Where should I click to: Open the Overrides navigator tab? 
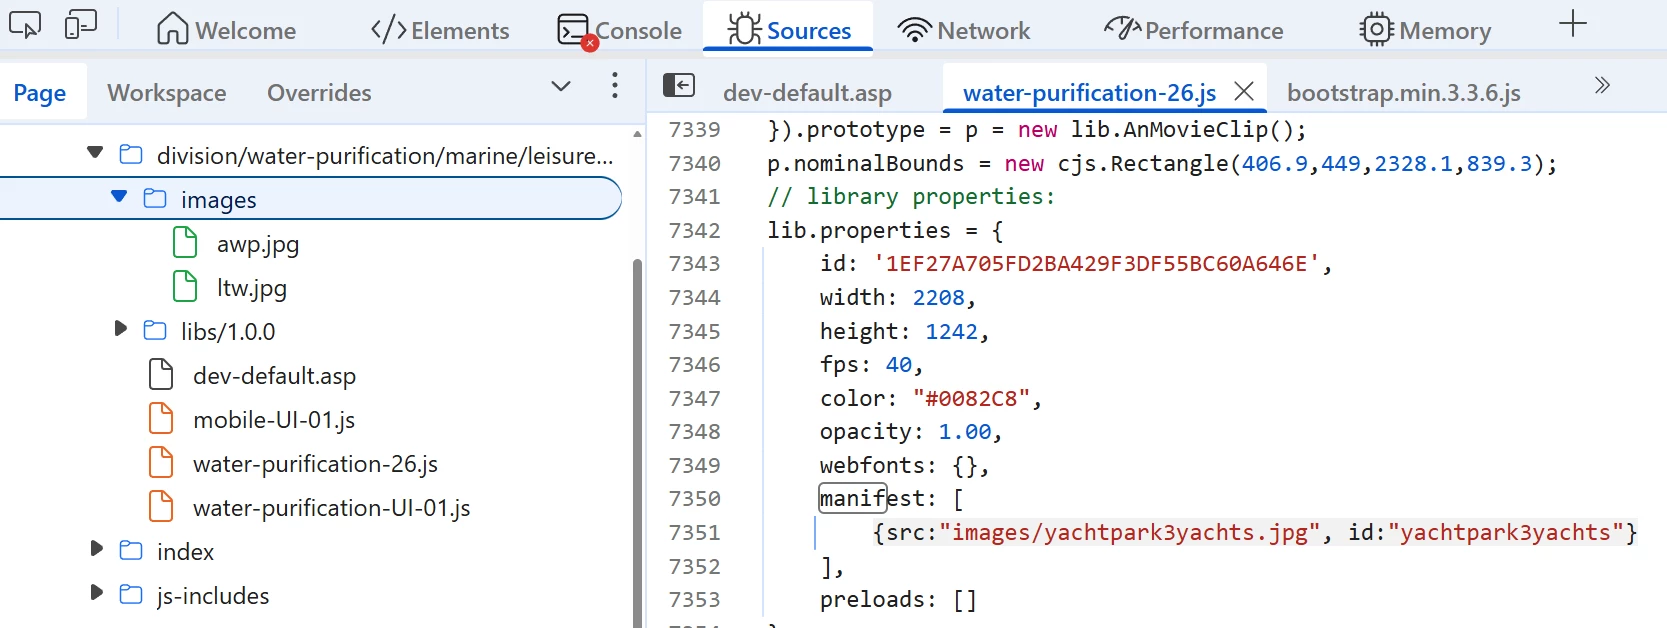tap(319, 93)
